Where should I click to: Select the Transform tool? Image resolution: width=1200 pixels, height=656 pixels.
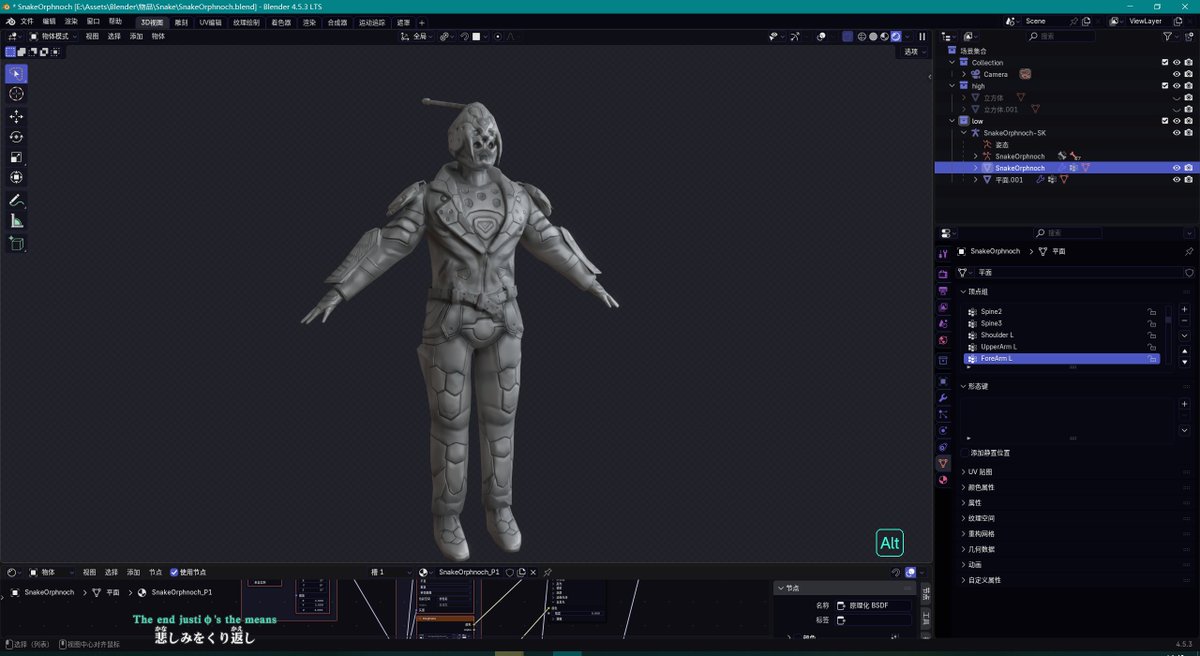click(16, 178)
